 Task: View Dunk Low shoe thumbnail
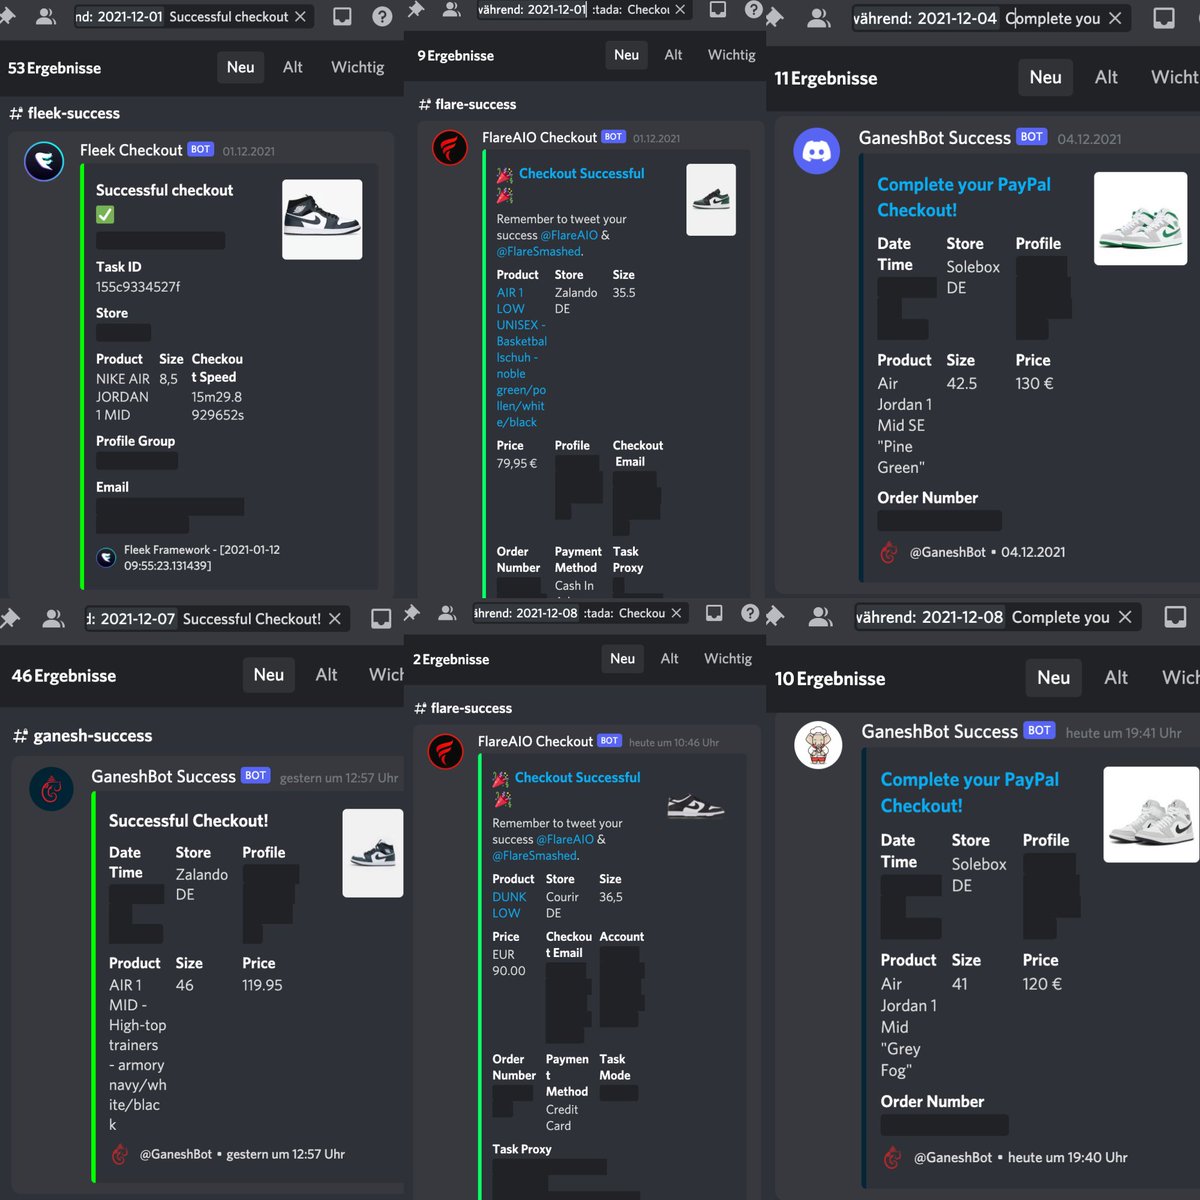point(696,806)
